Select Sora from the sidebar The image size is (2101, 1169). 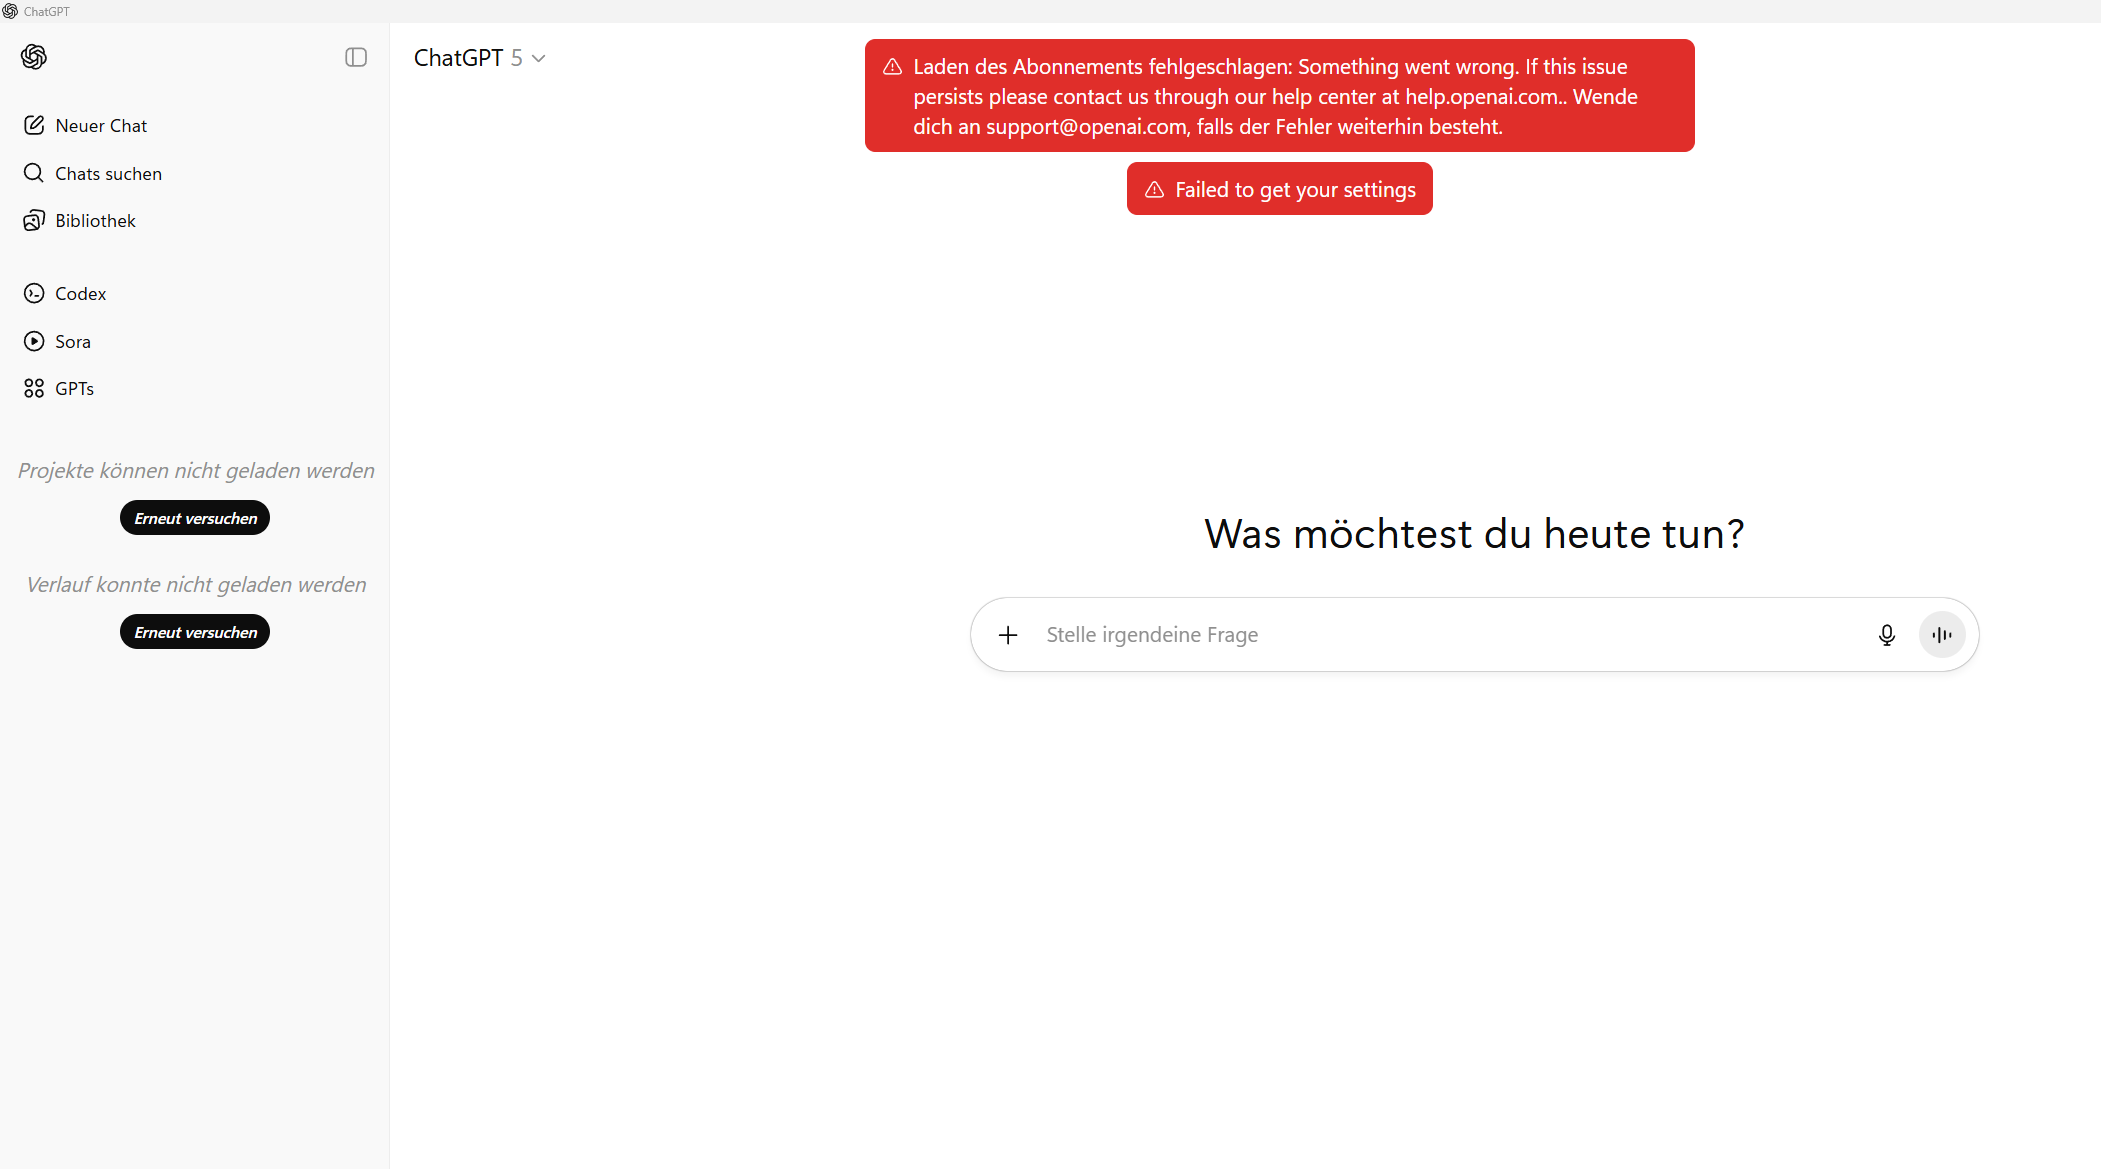coord(72,341)
